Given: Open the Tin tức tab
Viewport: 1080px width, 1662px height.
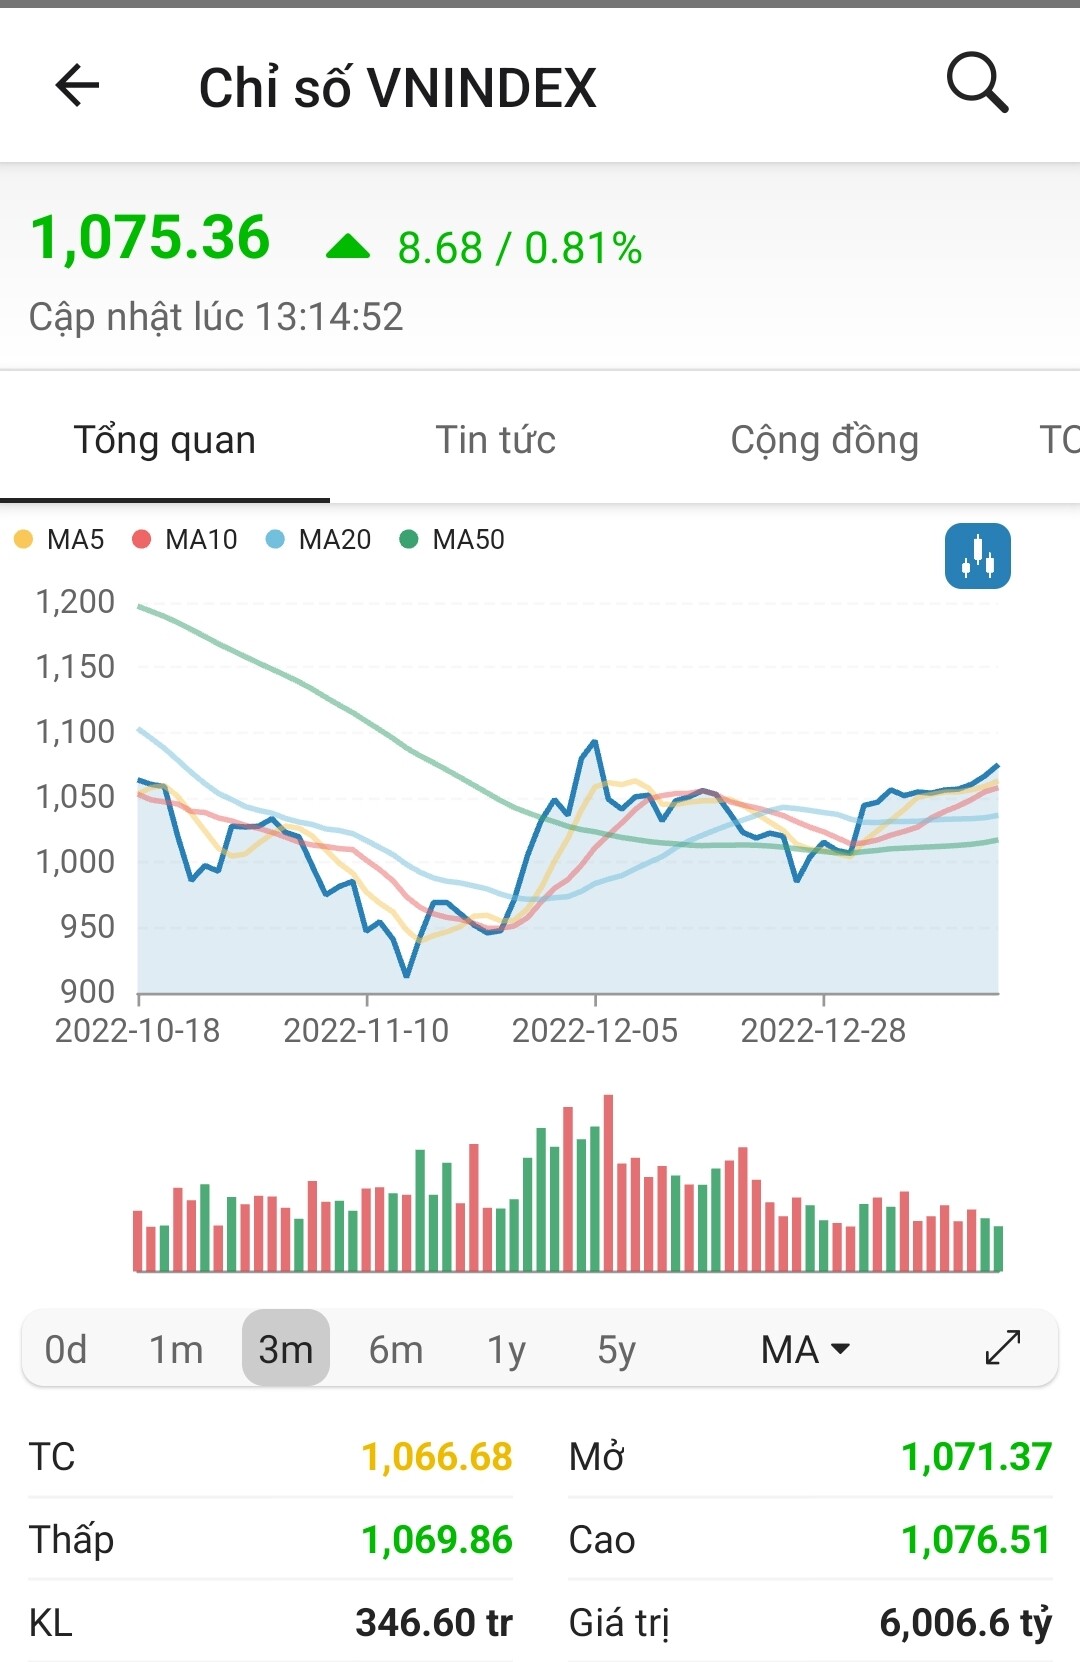Looking at the screenshot, I should click(495, 440).
